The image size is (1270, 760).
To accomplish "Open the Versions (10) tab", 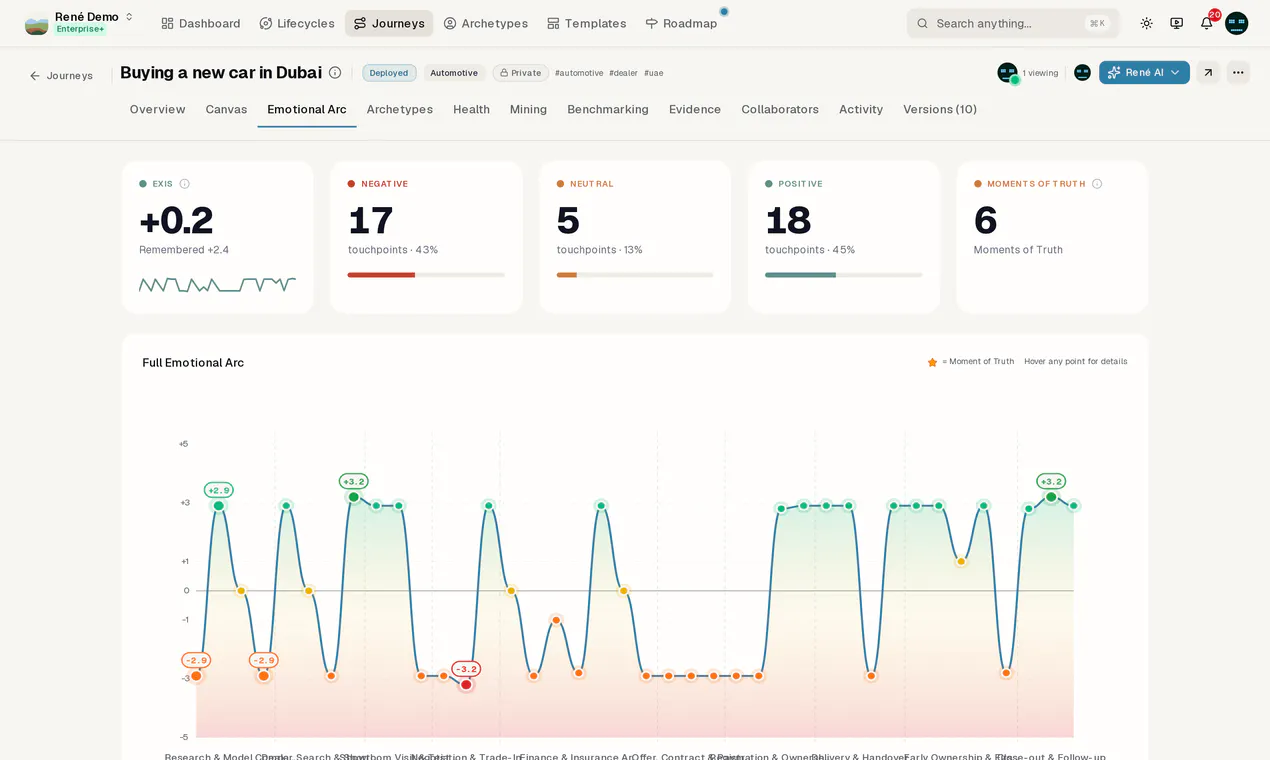I will (940, 110).
